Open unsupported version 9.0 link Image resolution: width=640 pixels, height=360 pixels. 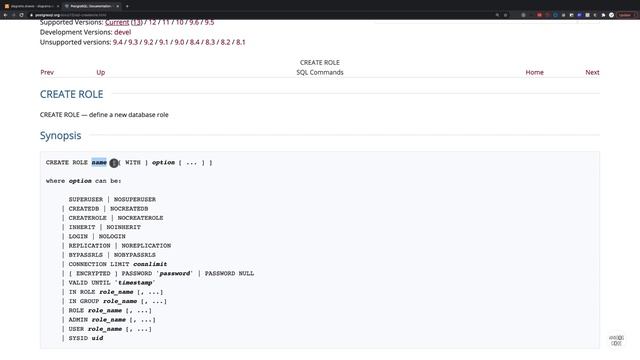[x=179, y=42]
